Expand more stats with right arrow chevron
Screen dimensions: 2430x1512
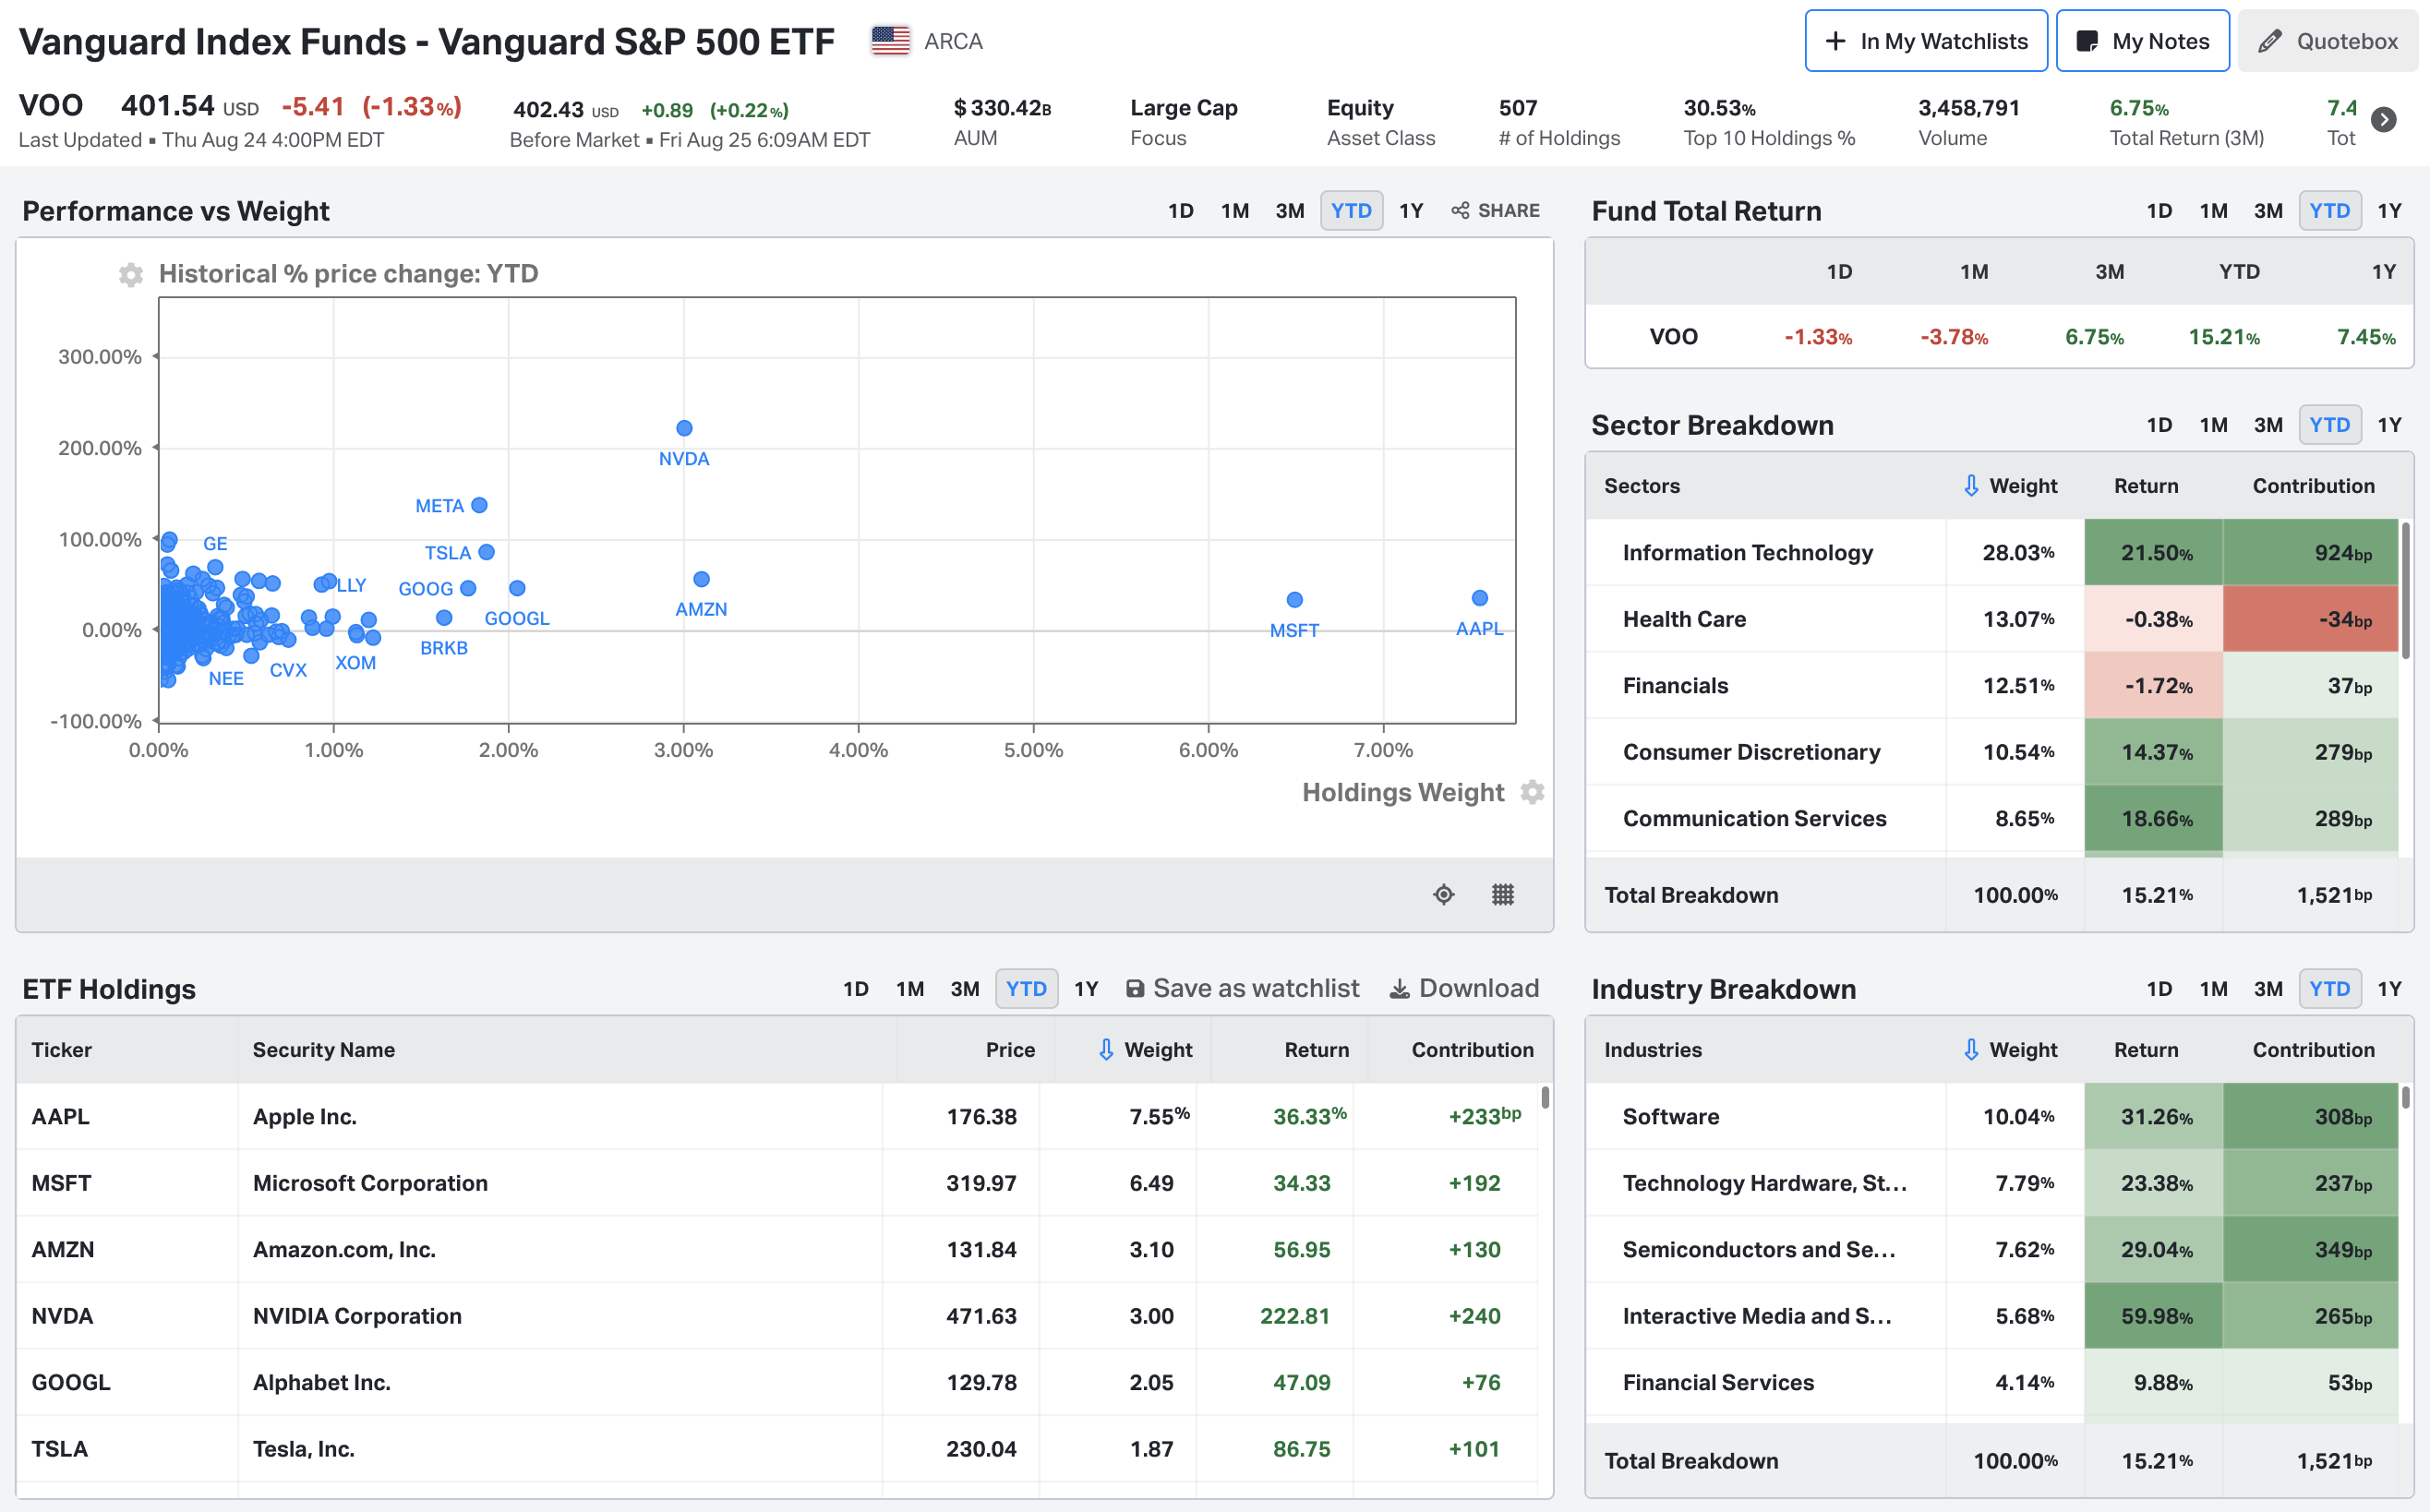(2384, 120)
